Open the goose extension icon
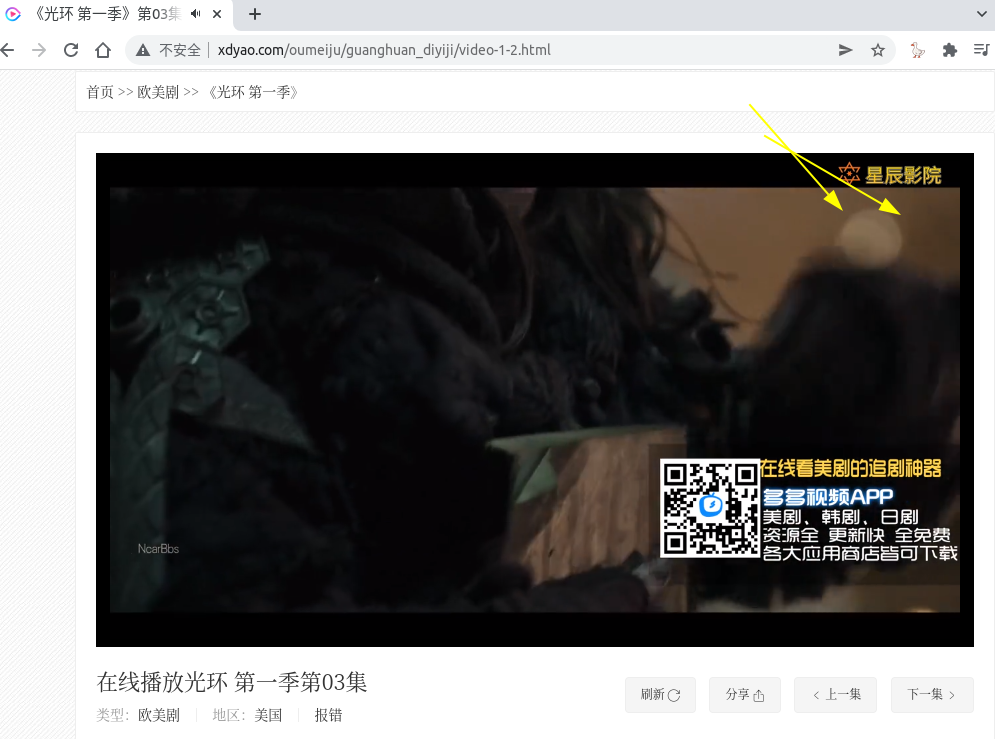This screenshot has width=995, height=739. [917, 49]
